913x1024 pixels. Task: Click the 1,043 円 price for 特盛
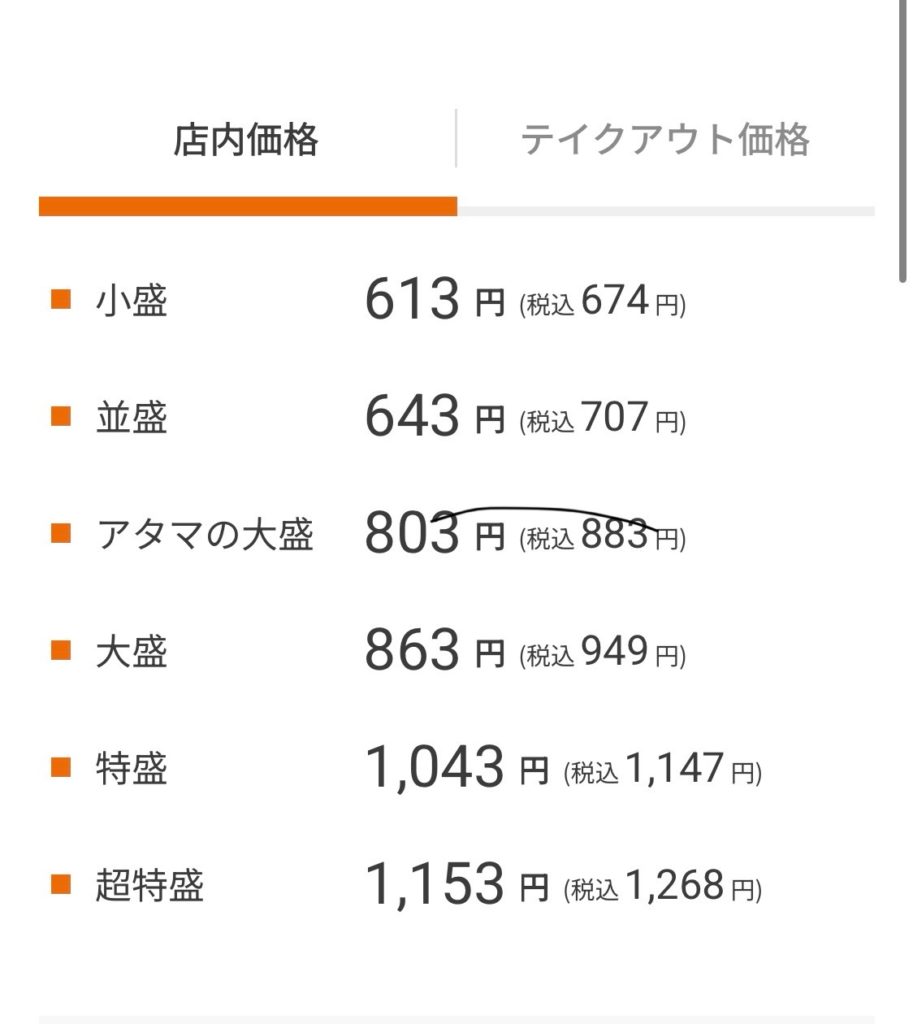pos(457,769)
